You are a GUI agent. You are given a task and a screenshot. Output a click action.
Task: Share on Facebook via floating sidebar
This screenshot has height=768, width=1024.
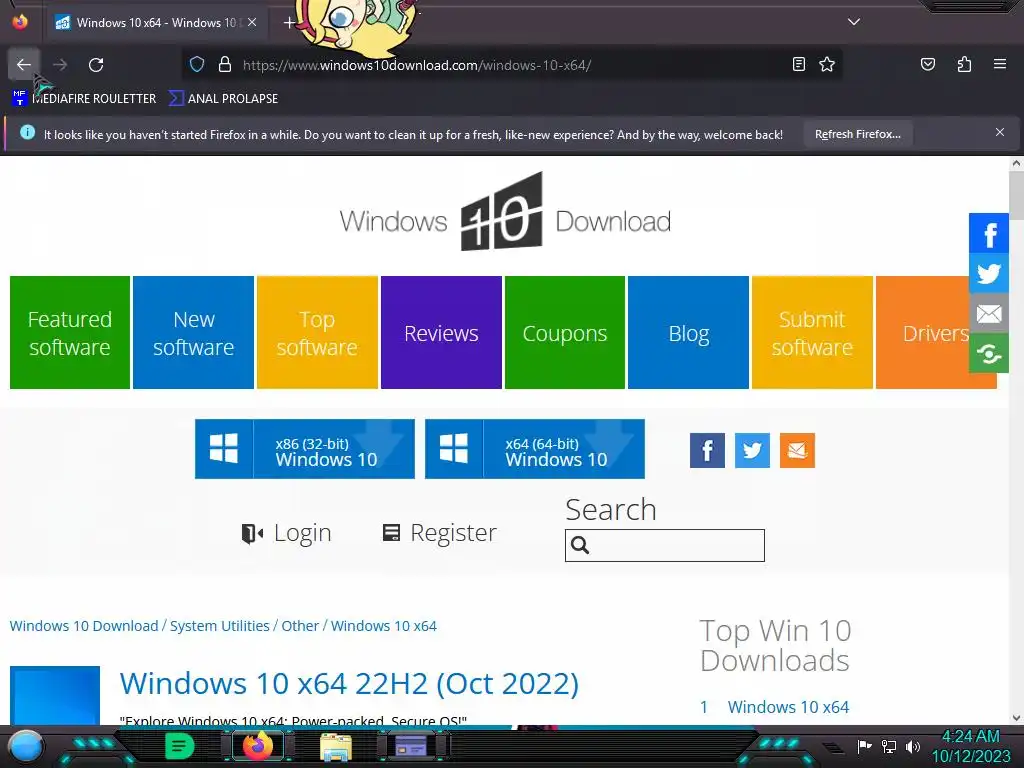point(989,233)
